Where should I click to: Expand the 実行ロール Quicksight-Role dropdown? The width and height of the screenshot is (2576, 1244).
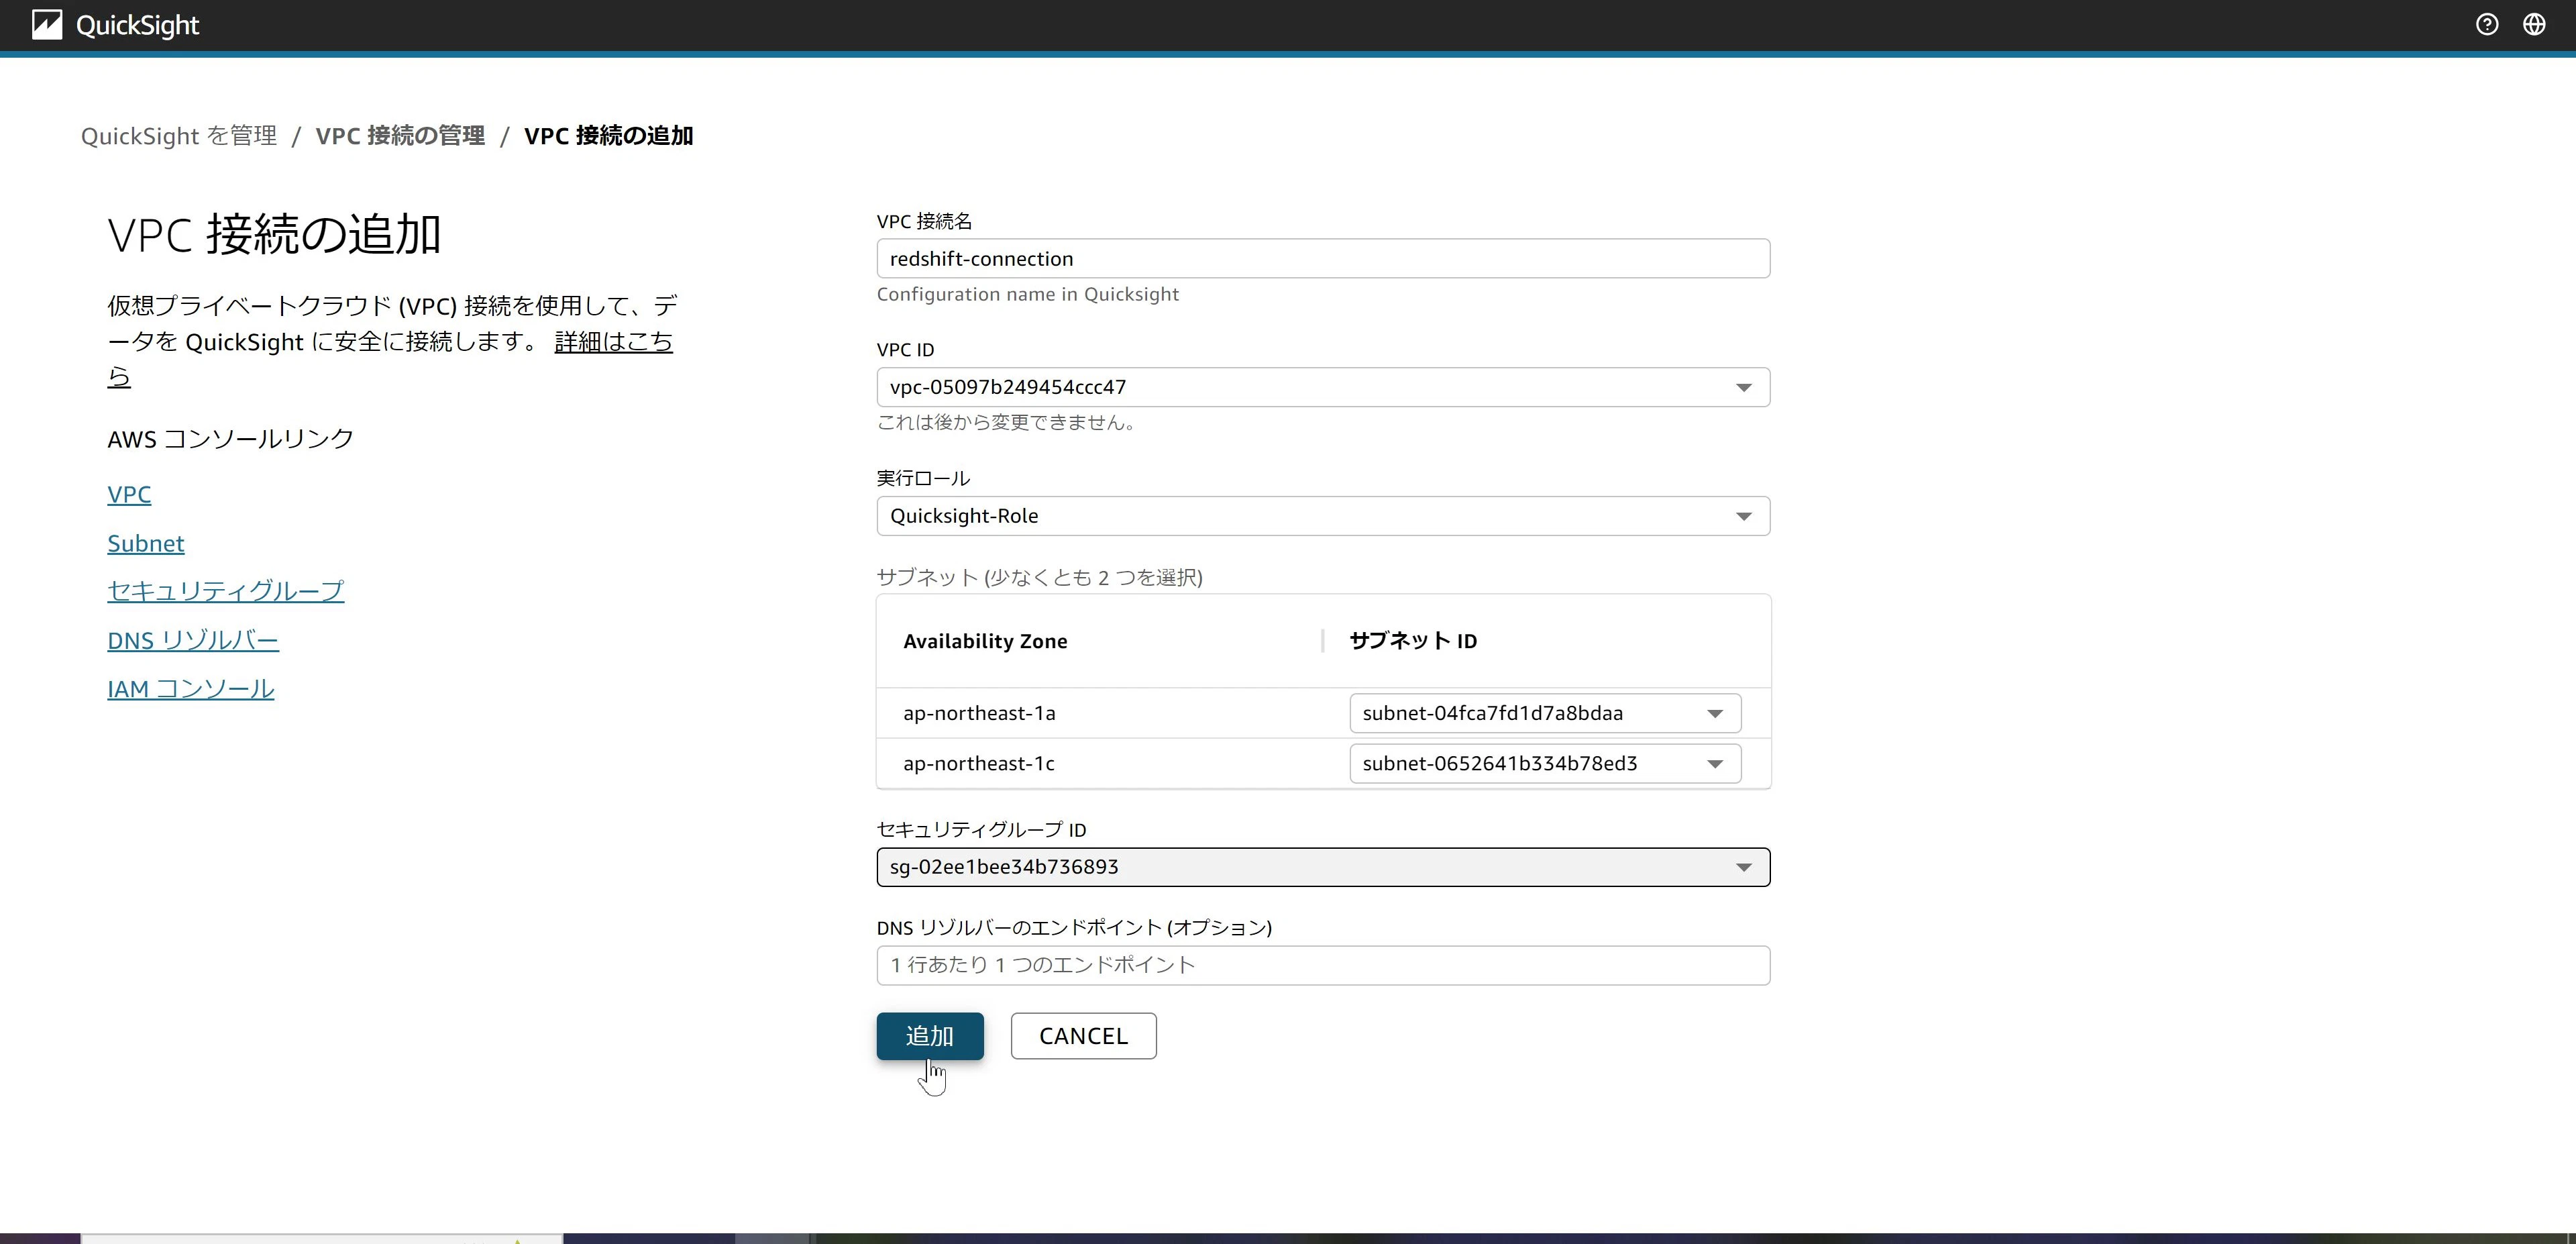point(1323,516)
